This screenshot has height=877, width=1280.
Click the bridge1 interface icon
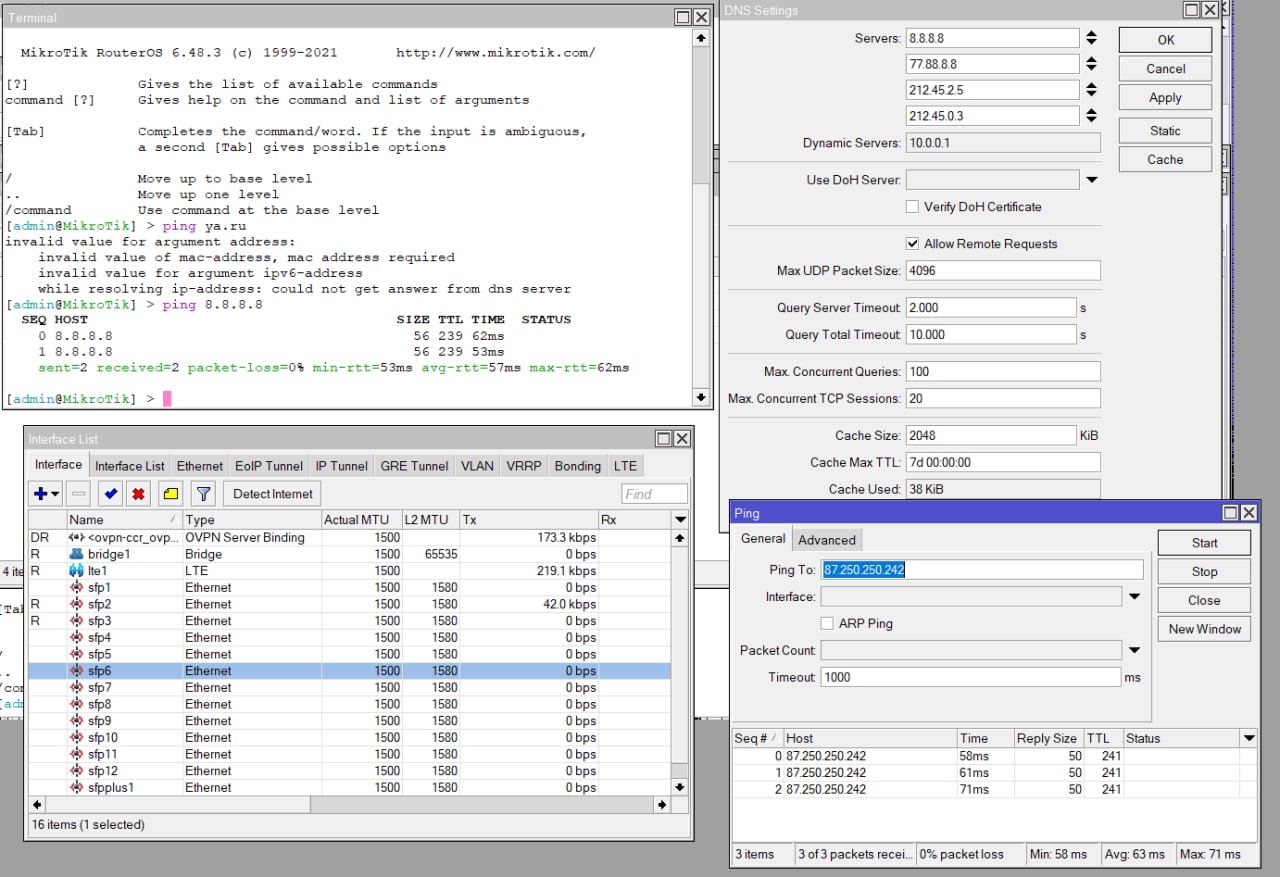(76, 554)
